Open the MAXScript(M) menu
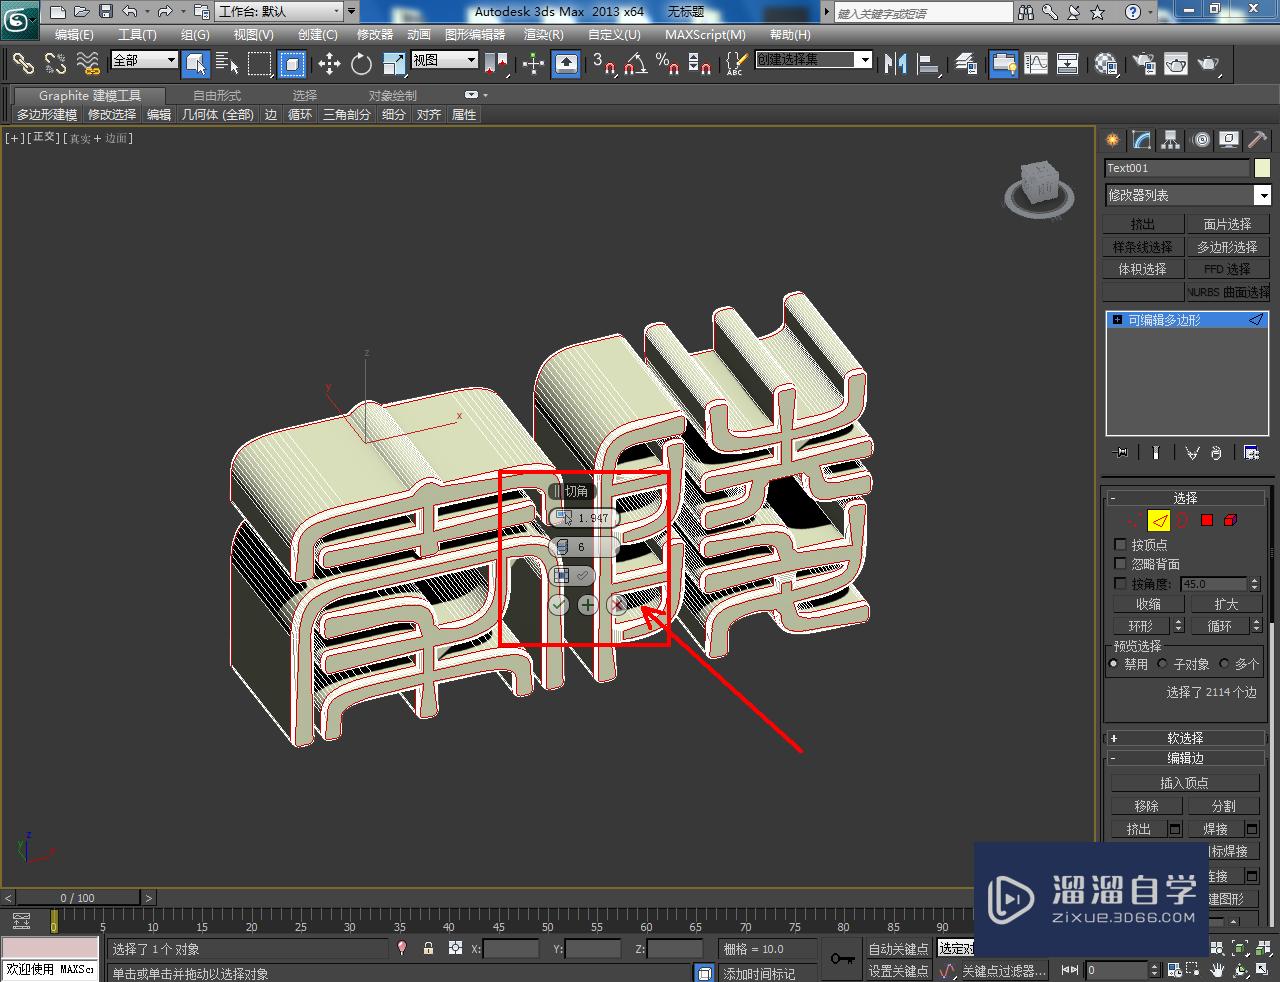The height and width of the screenshot is (982, 1280). [705, 34]
